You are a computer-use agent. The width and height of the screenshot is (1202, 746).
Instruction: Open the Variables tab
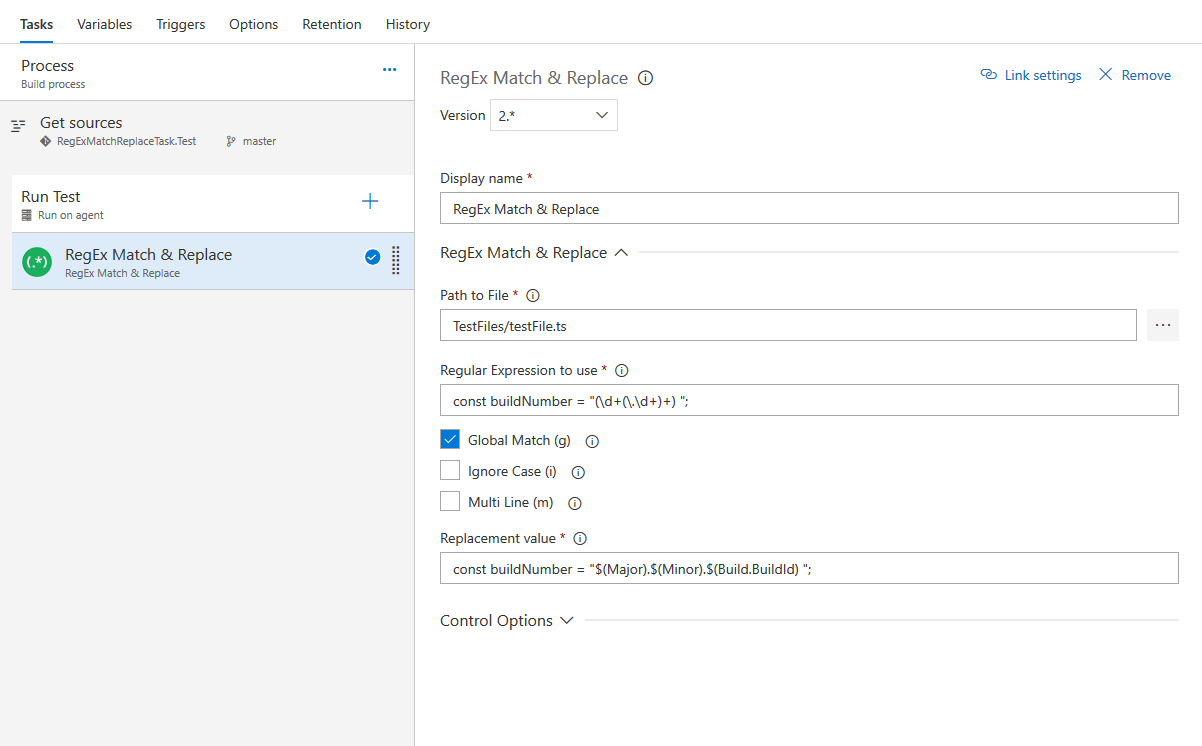point(105,24)
